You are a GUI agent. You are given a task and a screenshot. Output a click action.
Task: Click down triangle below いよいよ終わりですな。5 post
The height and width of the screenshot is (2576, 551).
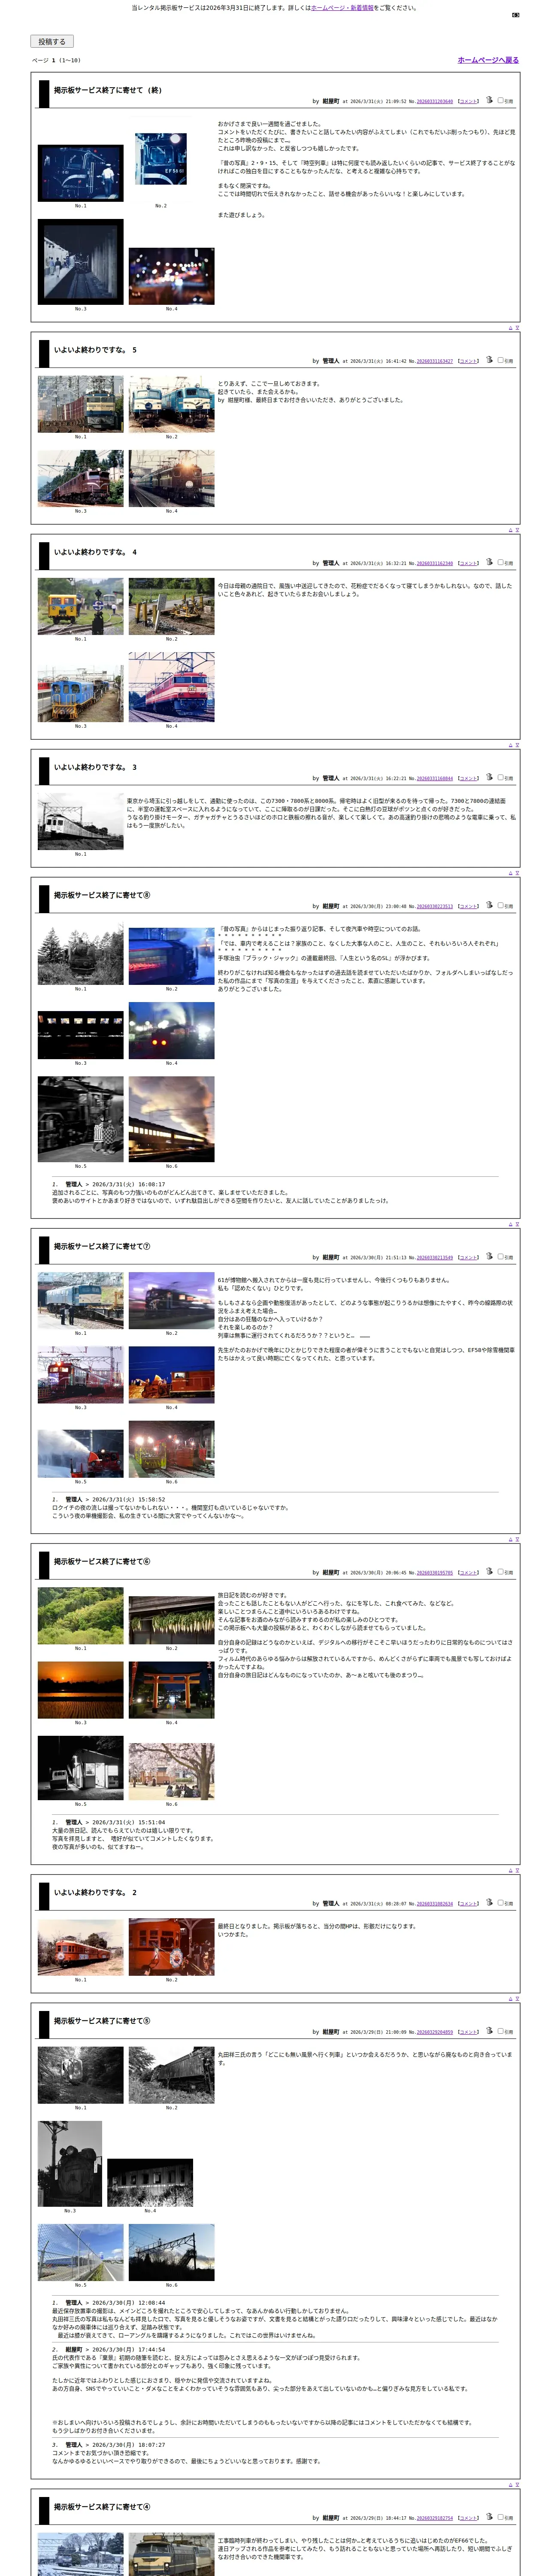(x=517, y=530)
